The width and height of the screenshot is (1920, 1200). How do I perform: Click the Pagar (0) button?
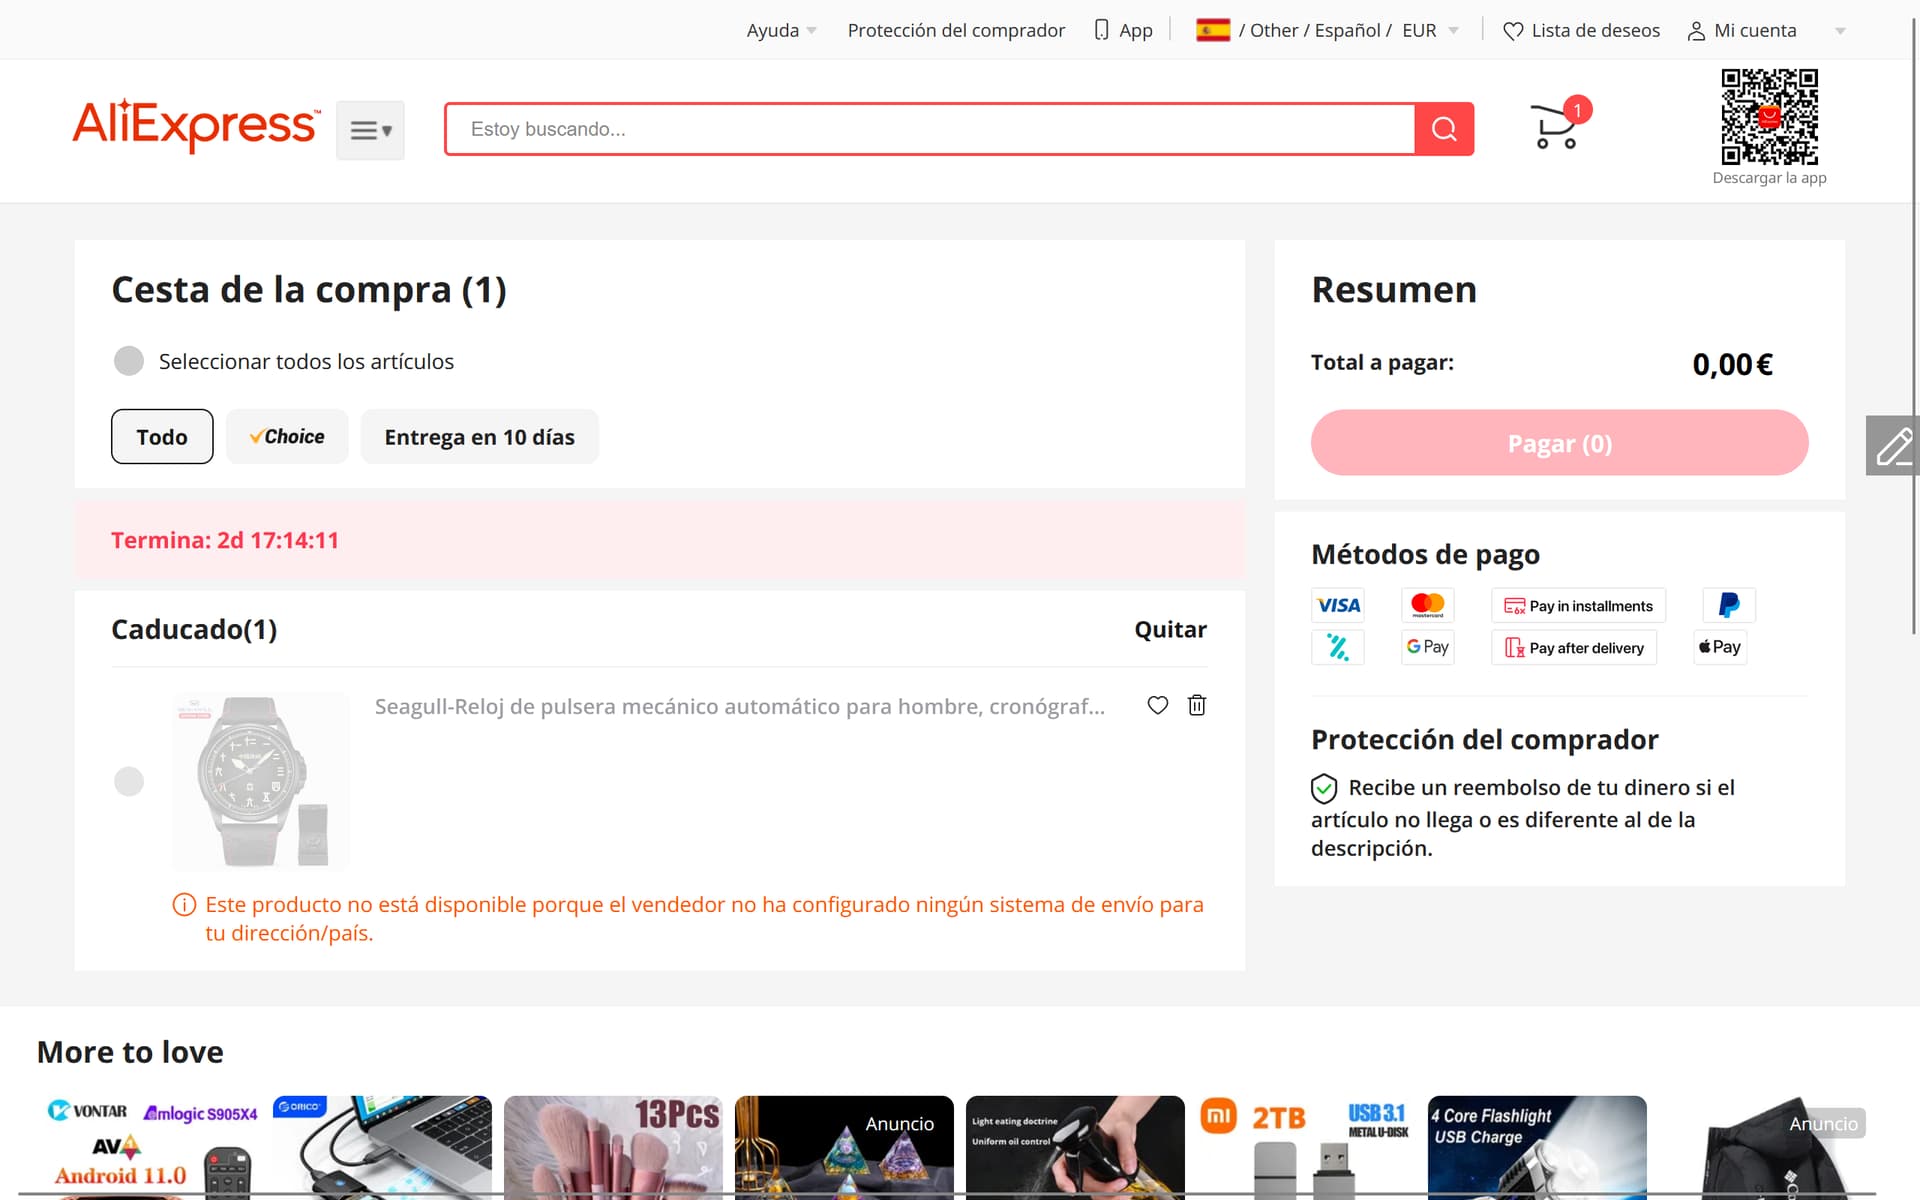[x=1559, y=442]
